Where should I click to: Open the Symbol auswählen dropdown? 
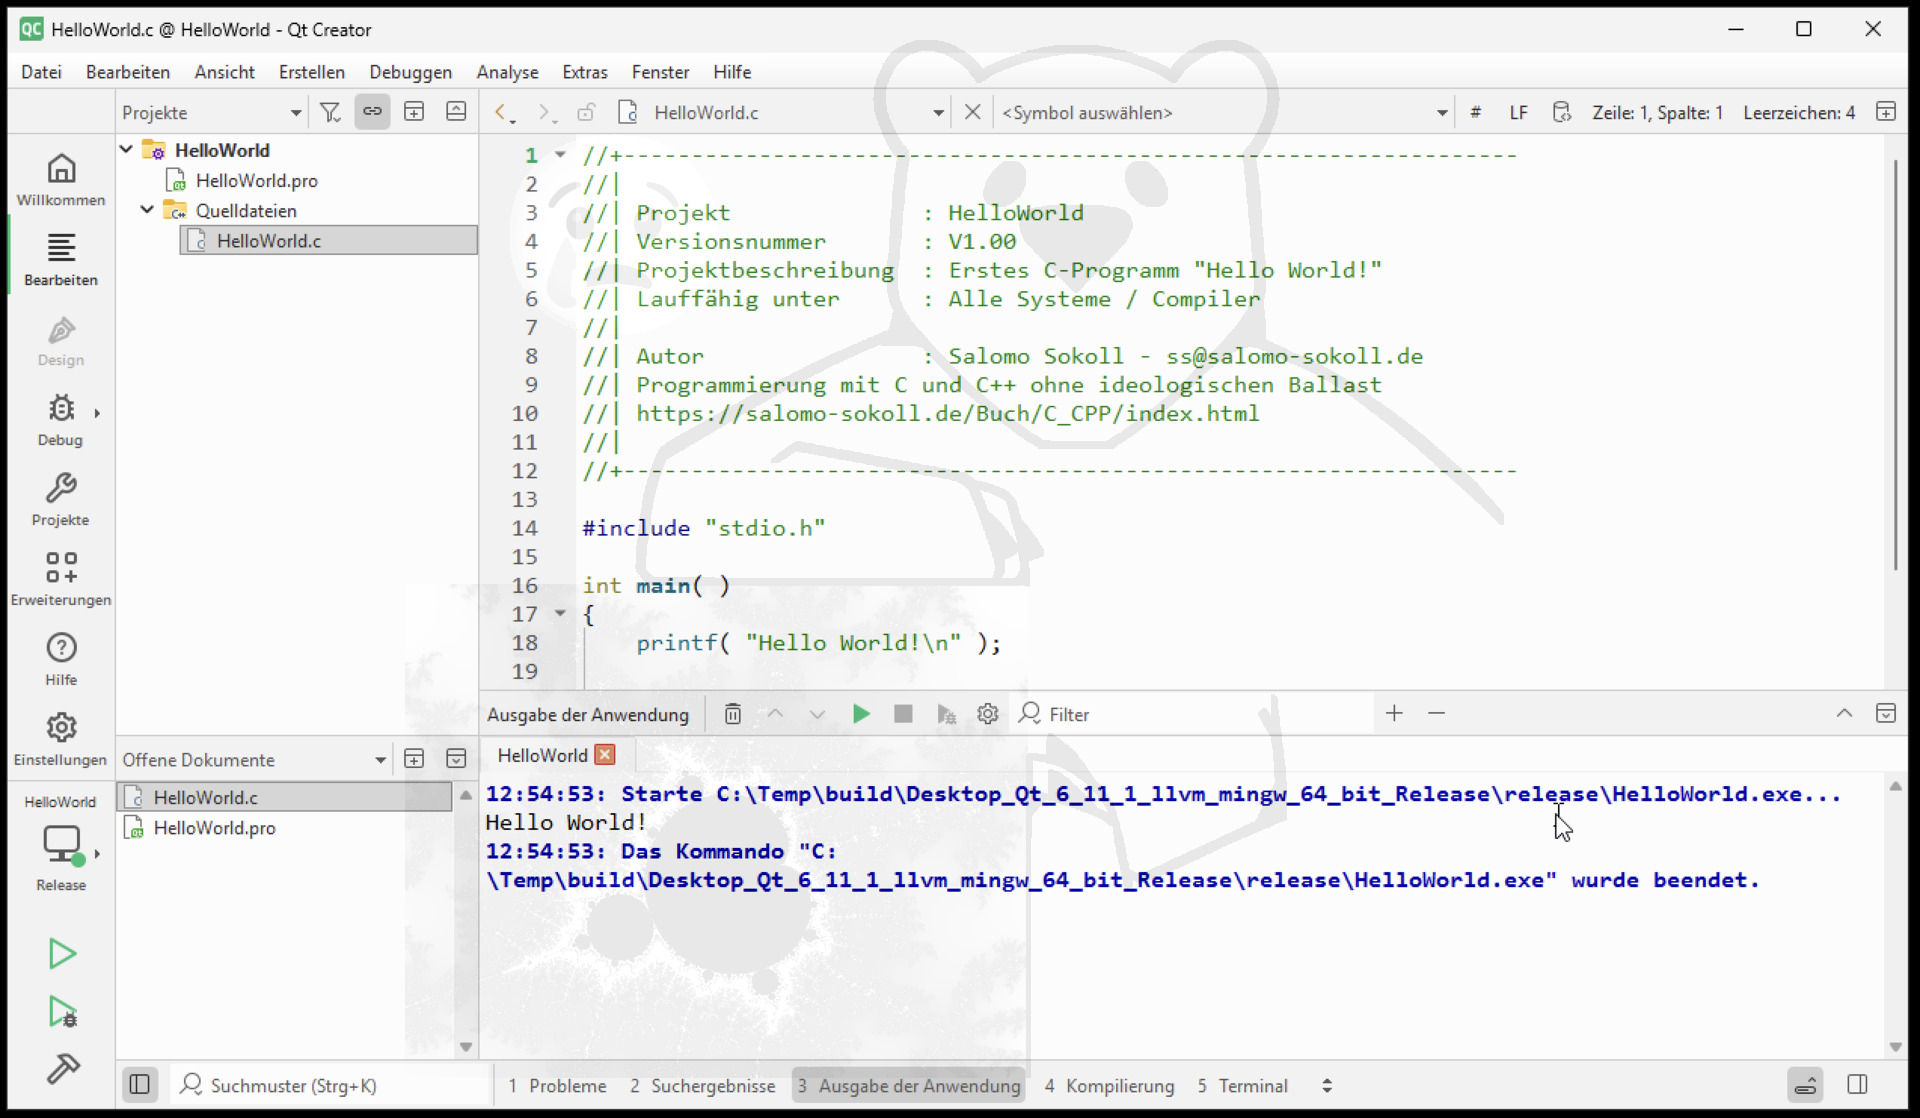(x=1225, y=112)
